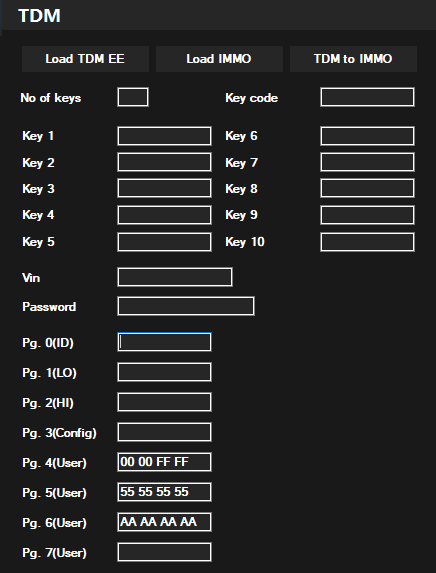Select the Password text box
The image size is (436, 573).
(x=186, y=306)
